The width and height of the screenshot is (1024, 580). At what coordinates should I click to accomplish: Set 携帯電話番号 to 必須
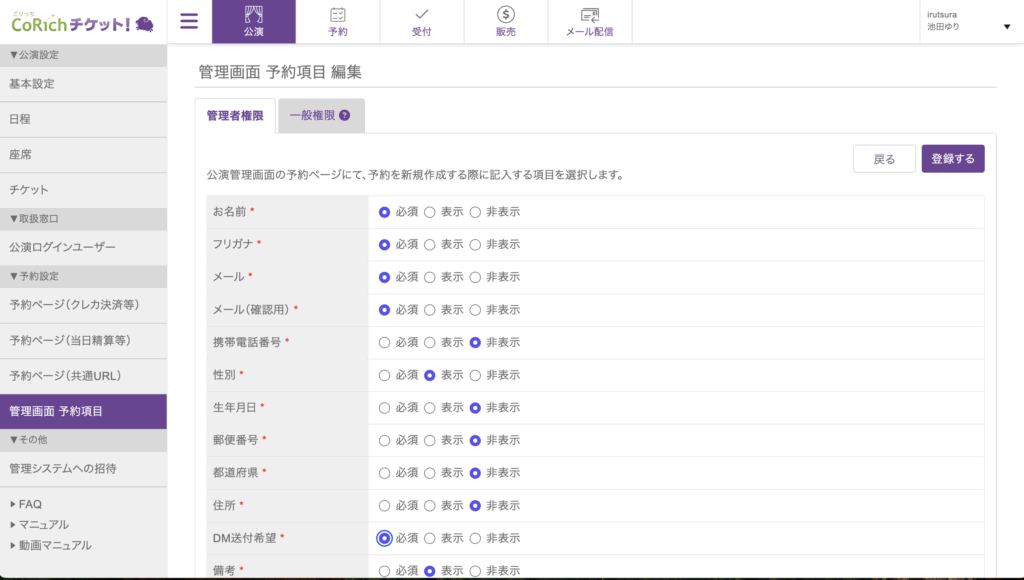[384, 342]
